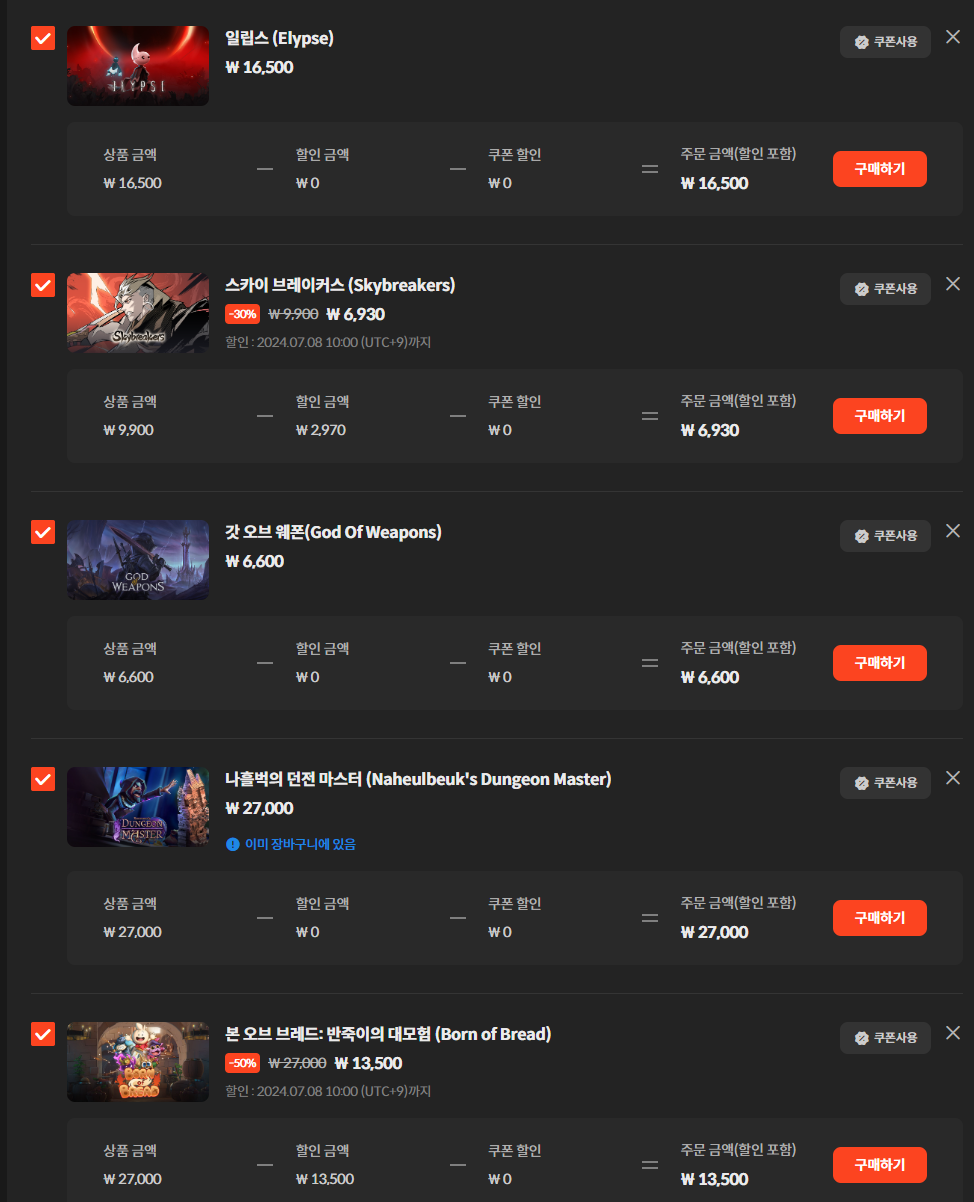The image size is (974, 1202).
Task: Uncheck the Skybreakers item checkbox
Action: click(x=43, y=286)
